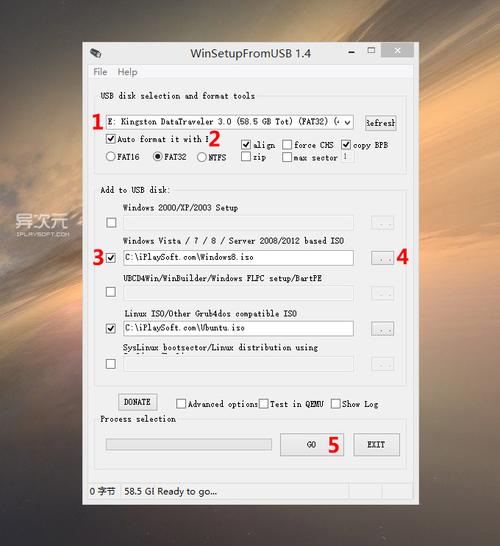Uncheck the Windows Vista/7/8 ISO checkbox
The image size is (500, 546).
point(111,258)
